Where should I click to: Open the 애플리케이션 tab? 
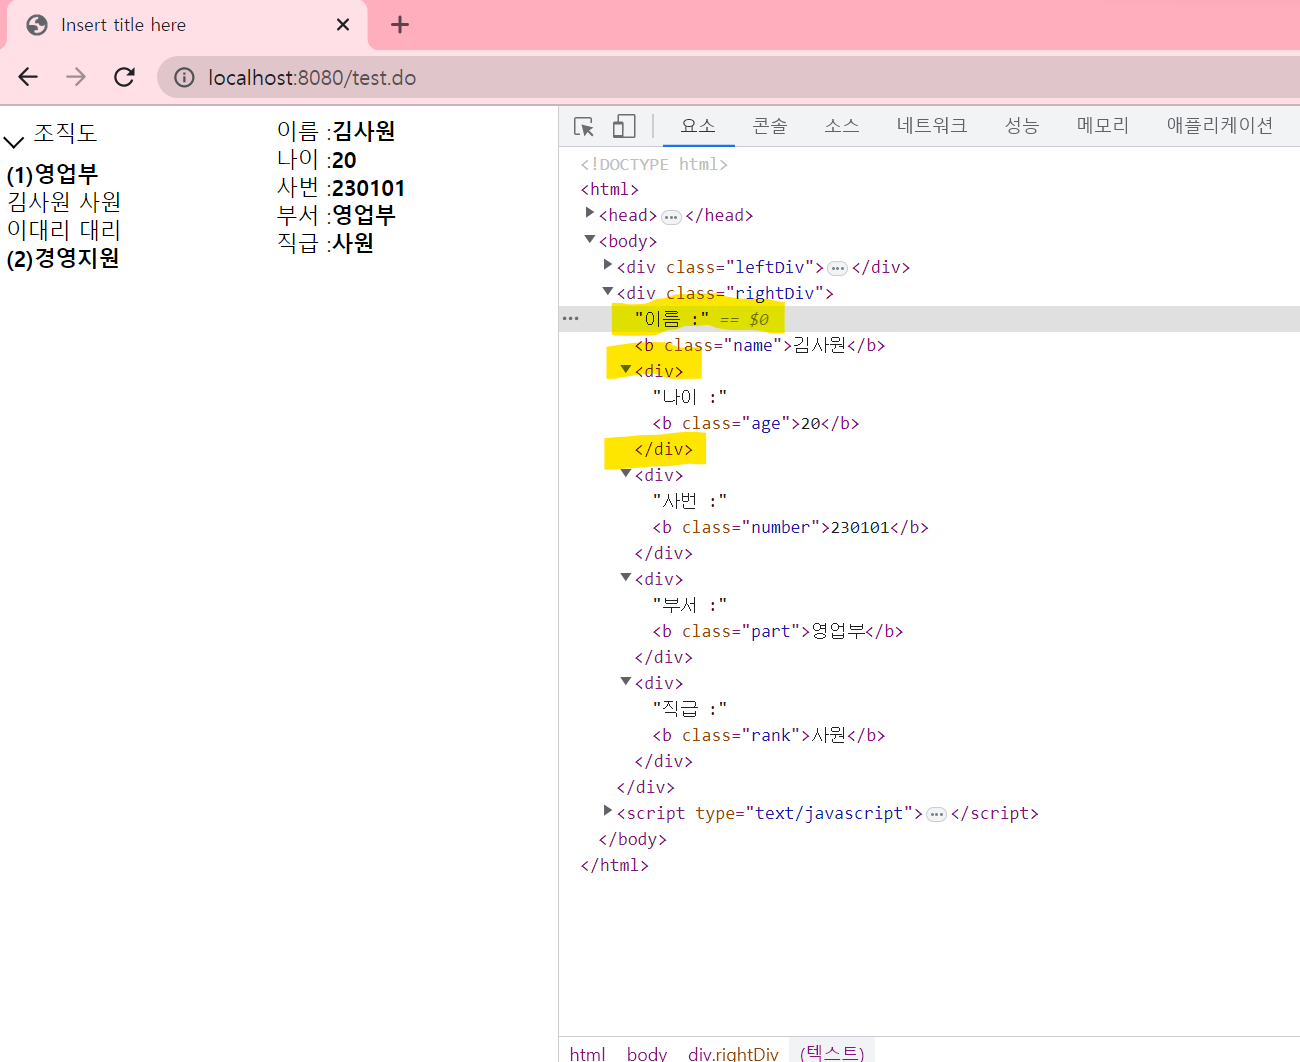tap(1220, 126)
